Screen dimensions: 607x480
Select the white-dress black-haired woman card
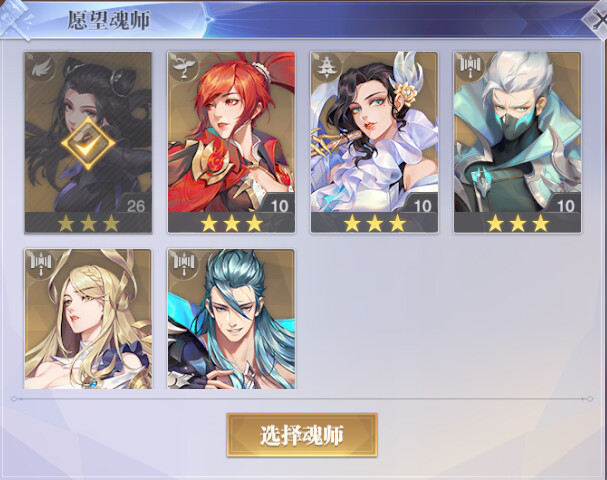[374, 142]
